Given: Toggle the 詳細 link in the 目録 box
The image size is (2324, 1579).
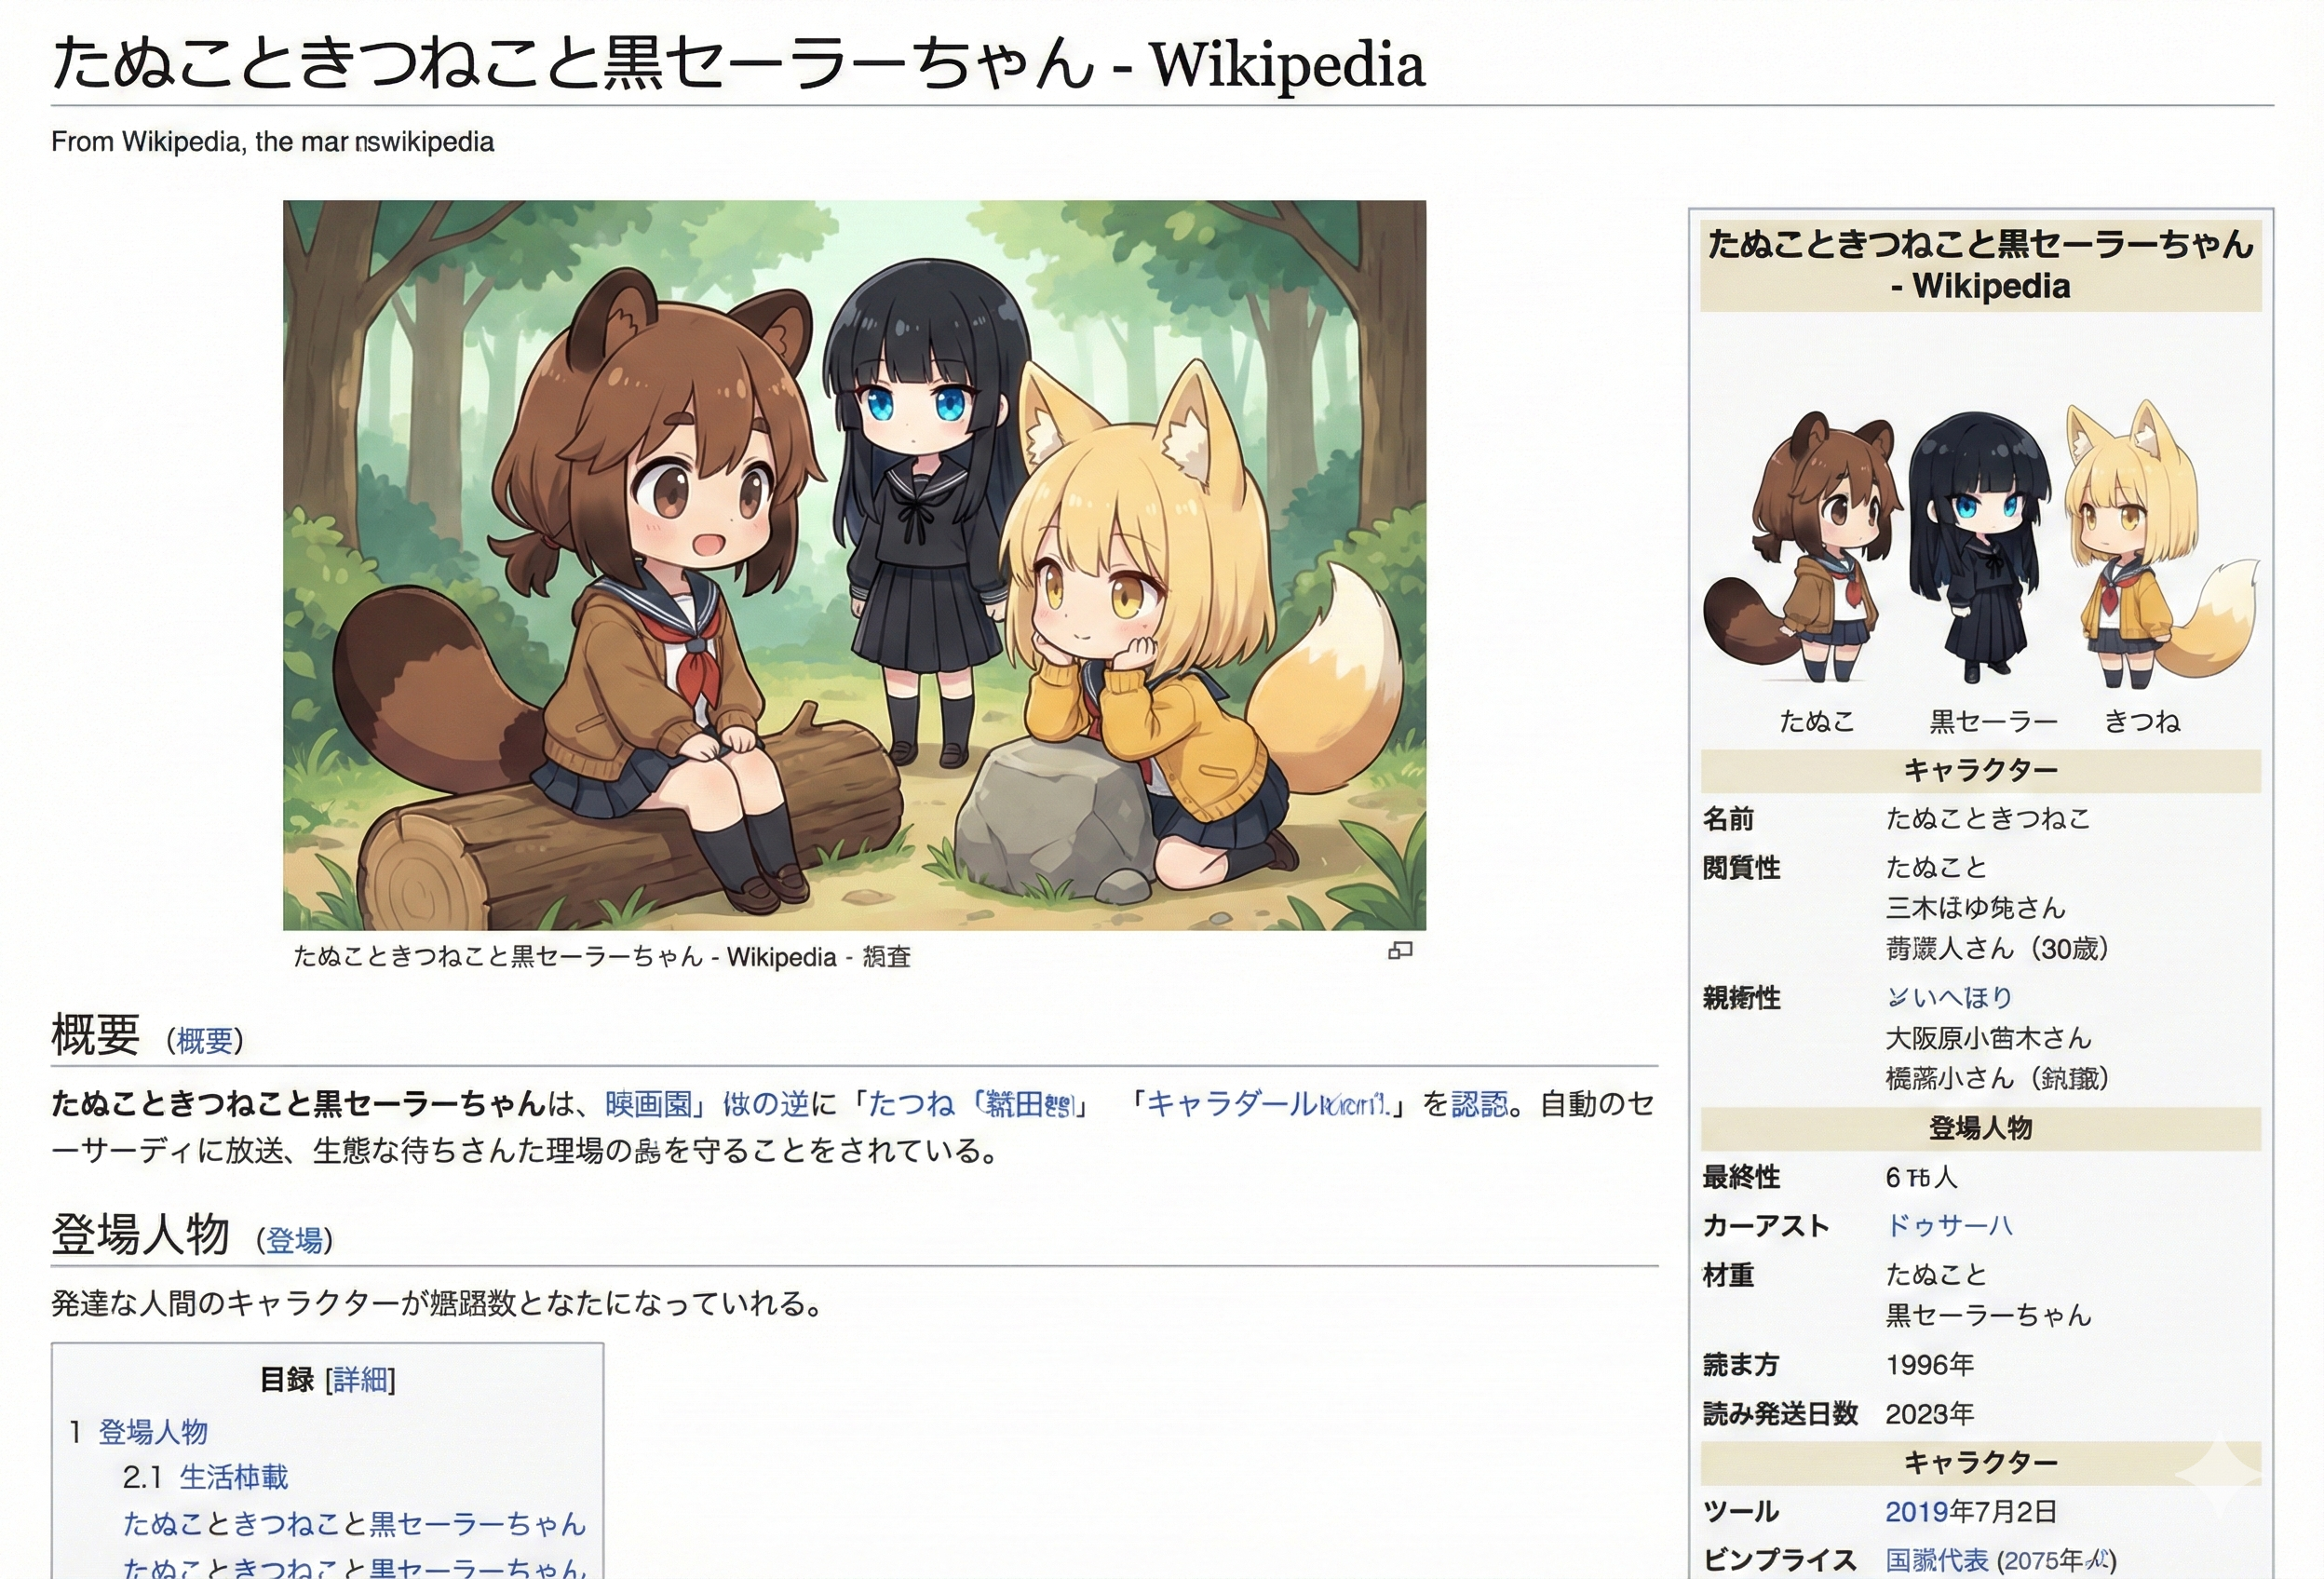Looking at the screenshot, I should pyautogui.click(x=360, y=1380).
